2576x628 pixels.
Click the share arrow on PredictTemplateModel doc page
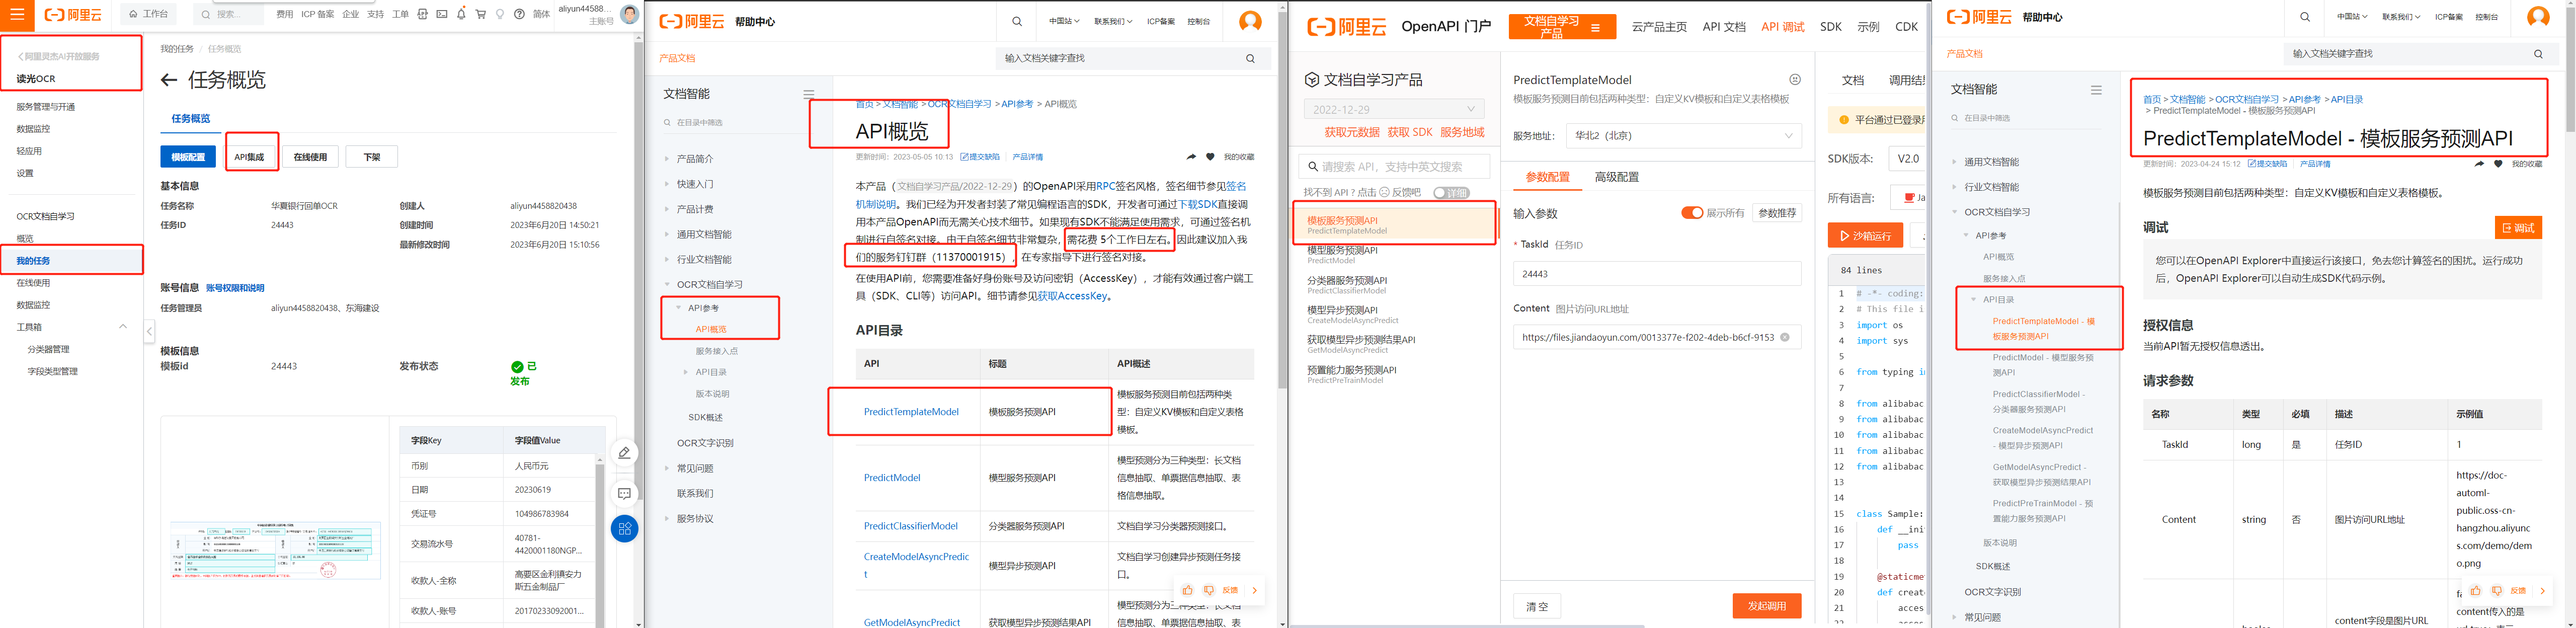click(x=2478, y=163)
